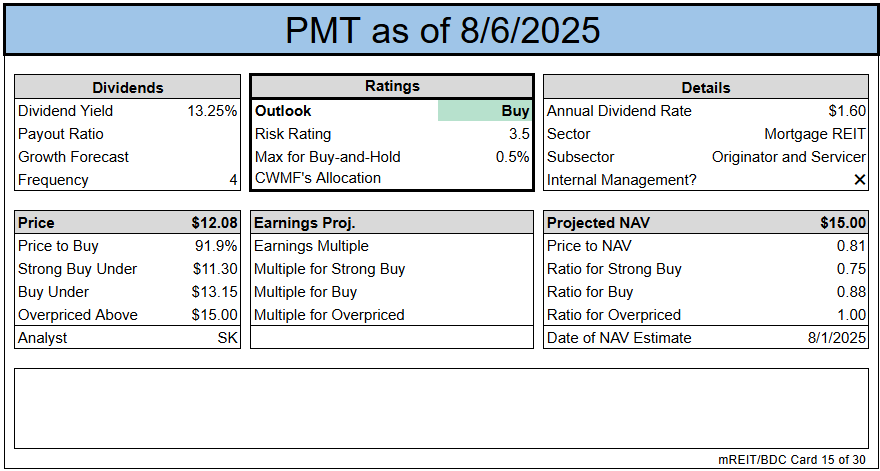Screen dimensions: 880x471
Task: Select the green Buy outlook cell
Action: (484, 112)
